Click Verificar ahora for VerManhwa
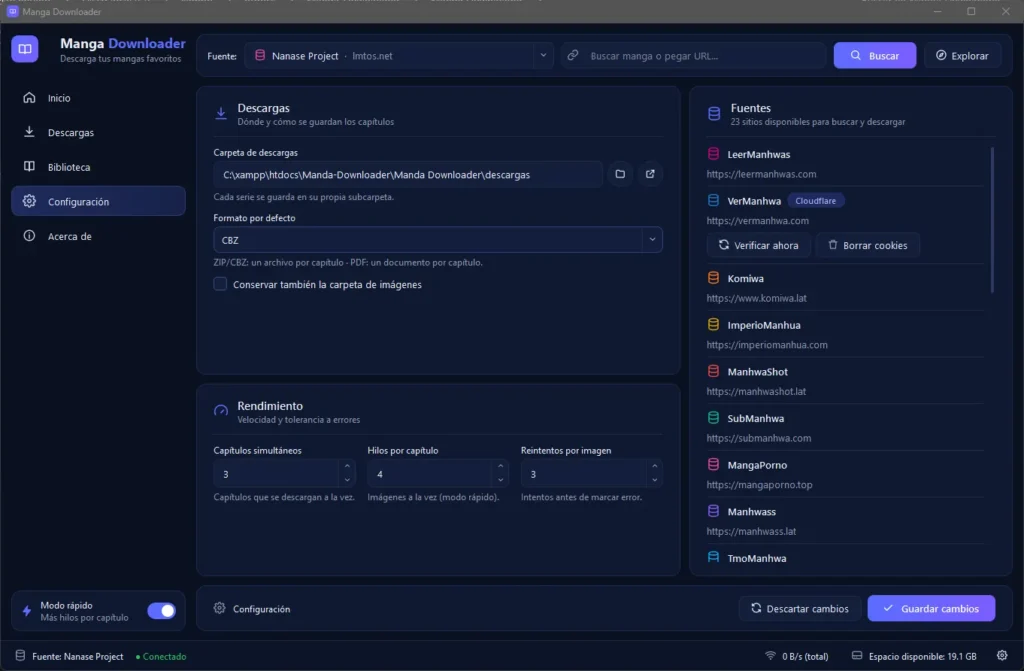This screenshot has height=671, width=1024. click(x=758, y=245)
